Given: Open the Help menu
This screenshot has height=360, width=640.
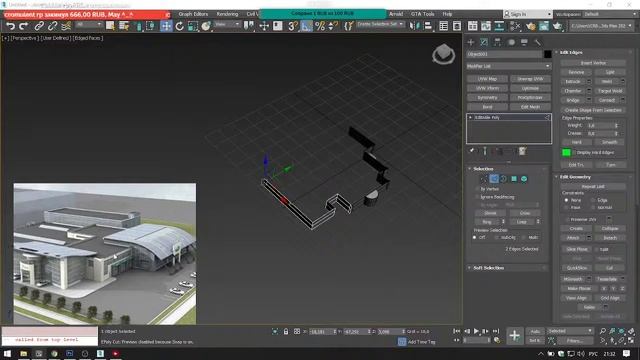Looking at the screenshot, I should (x=447, y=14).
